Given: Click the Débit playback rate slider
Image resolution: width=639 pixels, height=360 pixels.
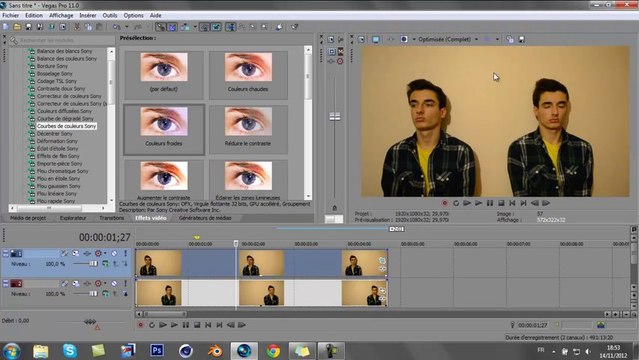Looking at the screenshot, I should tap(89, 322).
